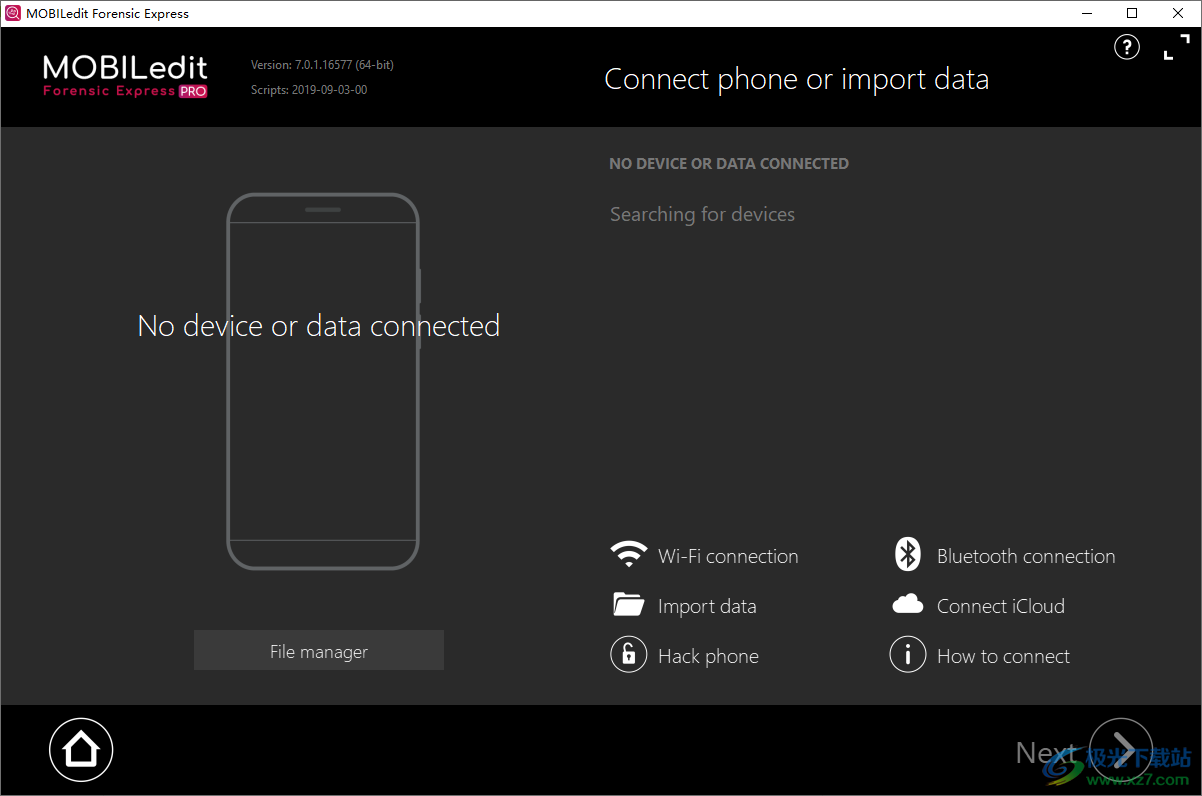Select the 'Searching for devices' text
This screenshot has width=1202, height=796.
pyautogui.click(x=702, y=214)
